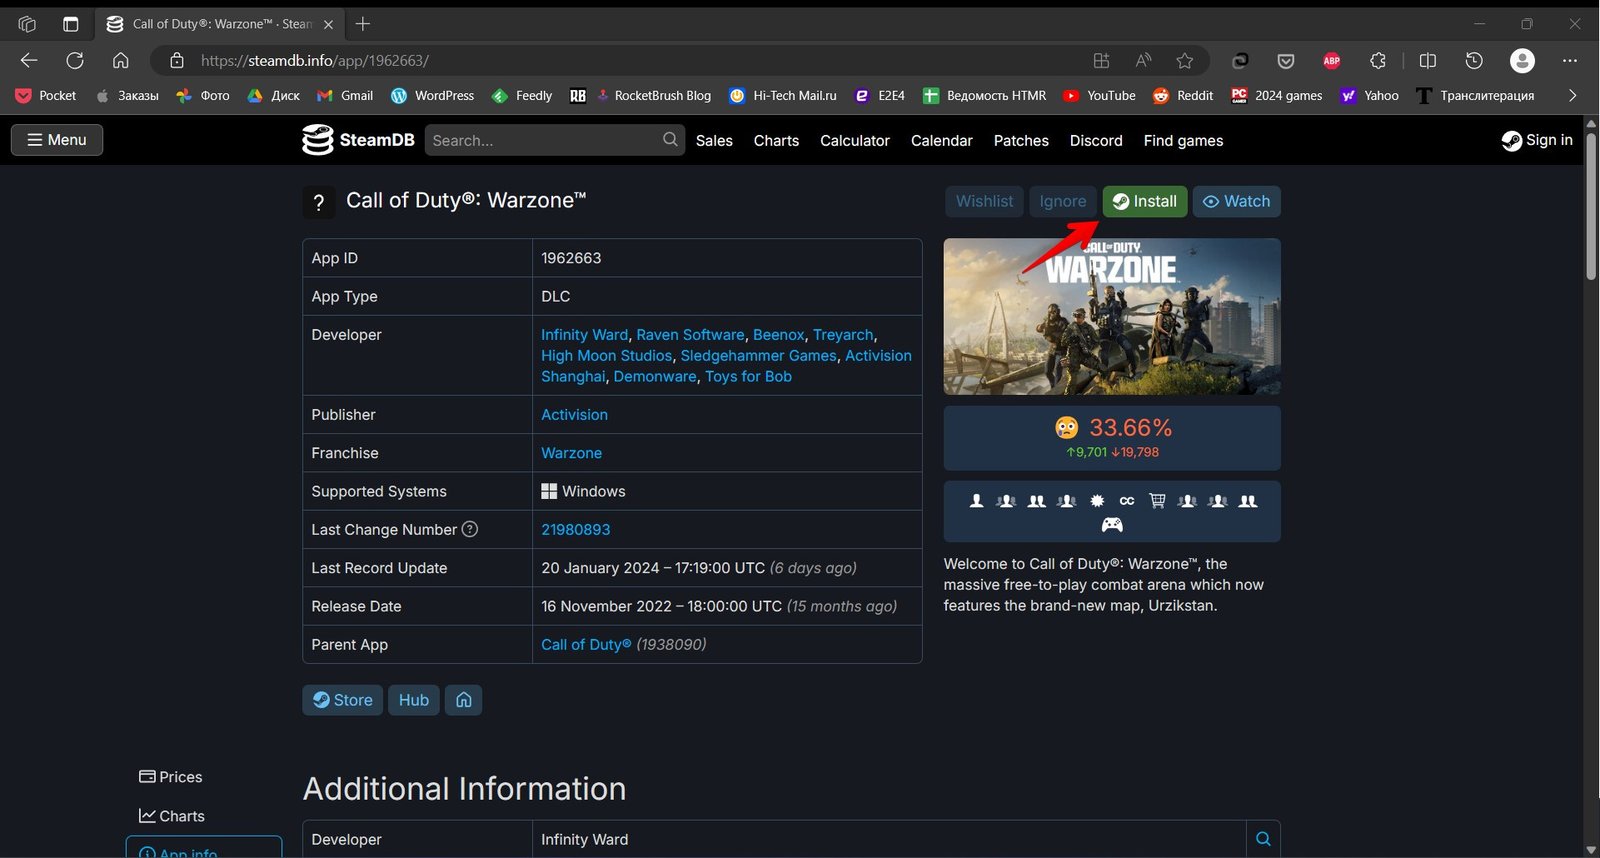
Task: Toggle the Ignore button
Action: [1062, 201]
